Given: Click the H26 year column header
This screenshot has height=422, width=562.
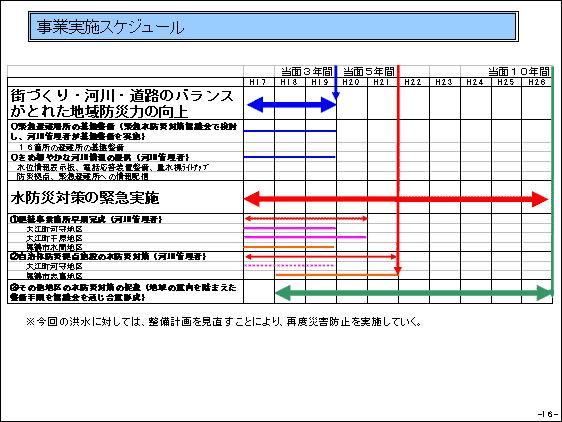Looking at the screenshot, I should 537,82.
